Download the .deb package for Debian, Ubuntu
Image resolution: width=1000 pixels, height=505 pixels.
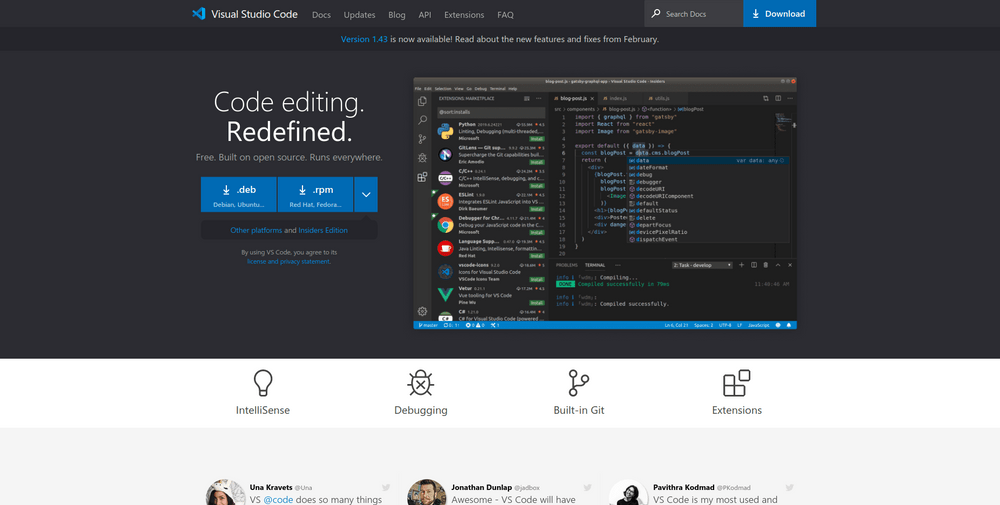[x=239, y=194]
